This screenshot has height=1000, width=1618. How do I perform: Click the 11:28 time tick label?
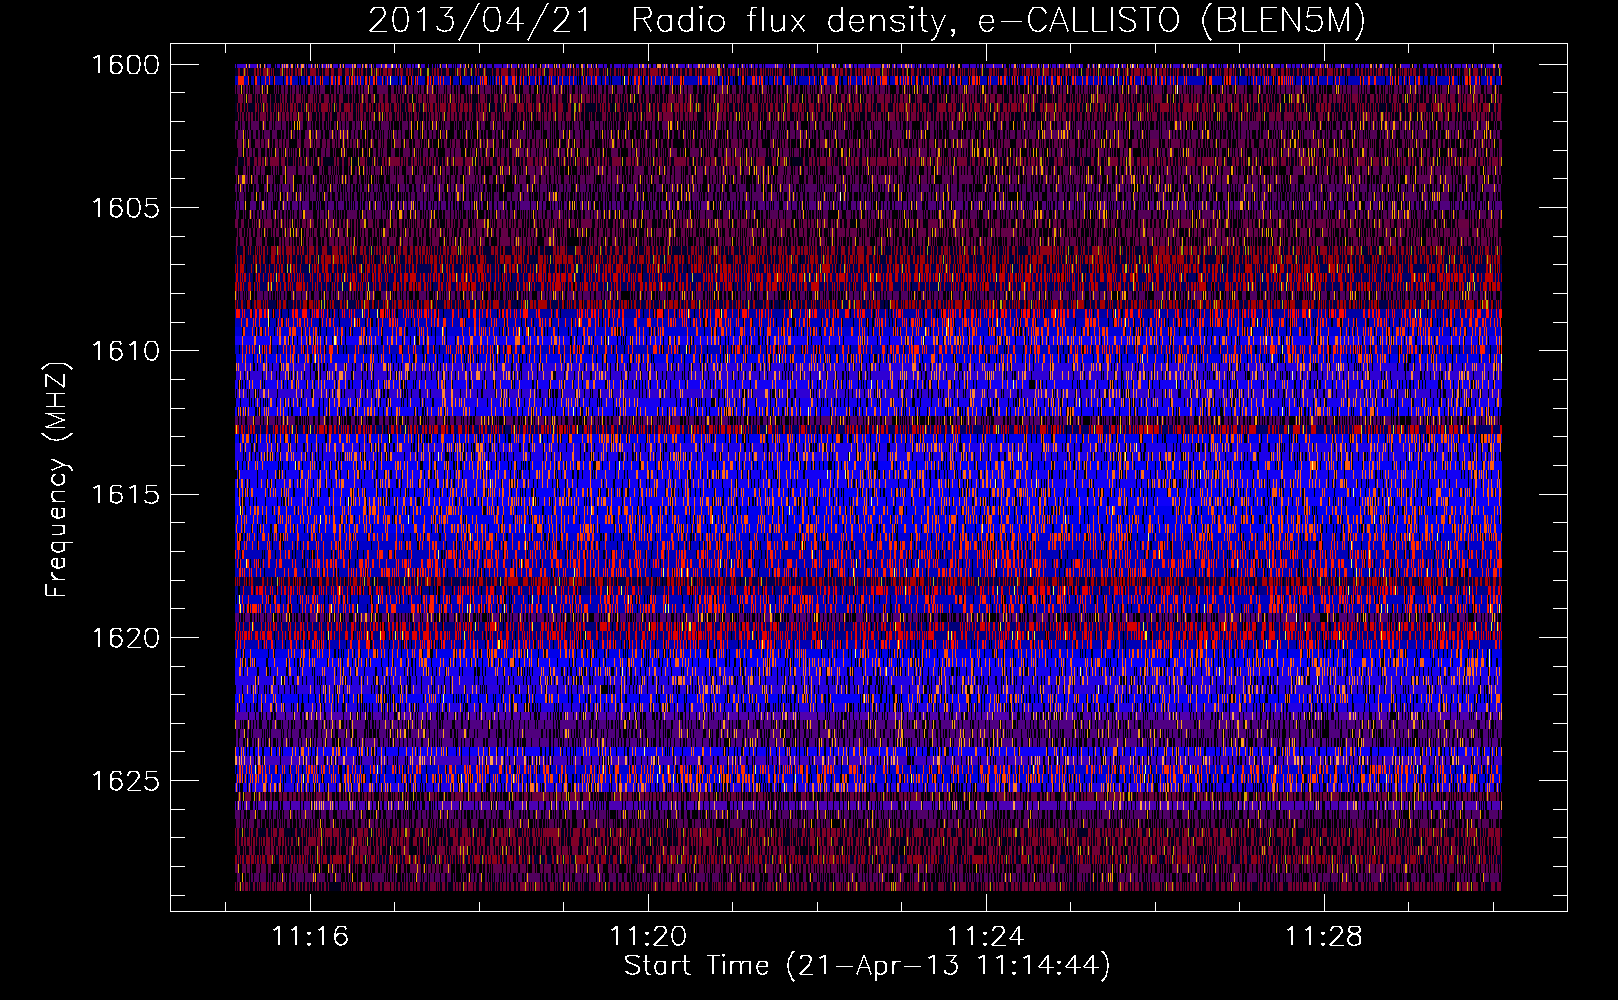click(x=1323, y=936)
